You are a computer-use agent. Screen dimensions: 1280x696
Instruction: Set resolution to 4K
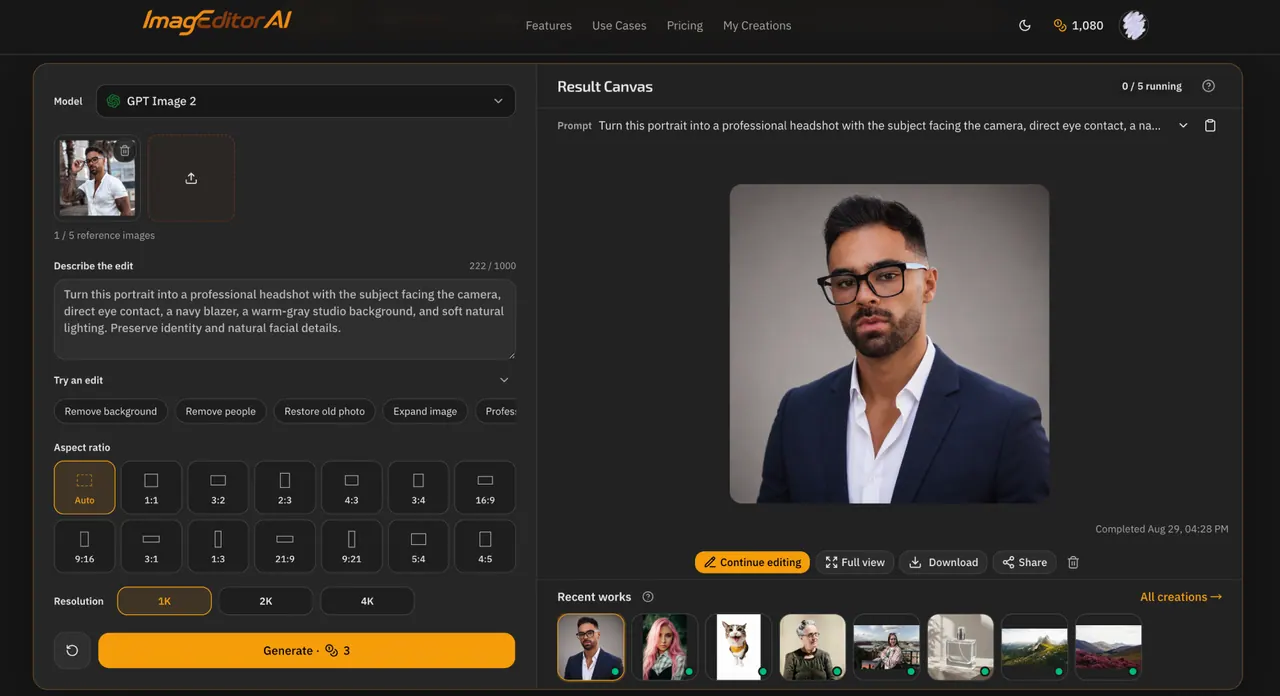tap(367, 601)
